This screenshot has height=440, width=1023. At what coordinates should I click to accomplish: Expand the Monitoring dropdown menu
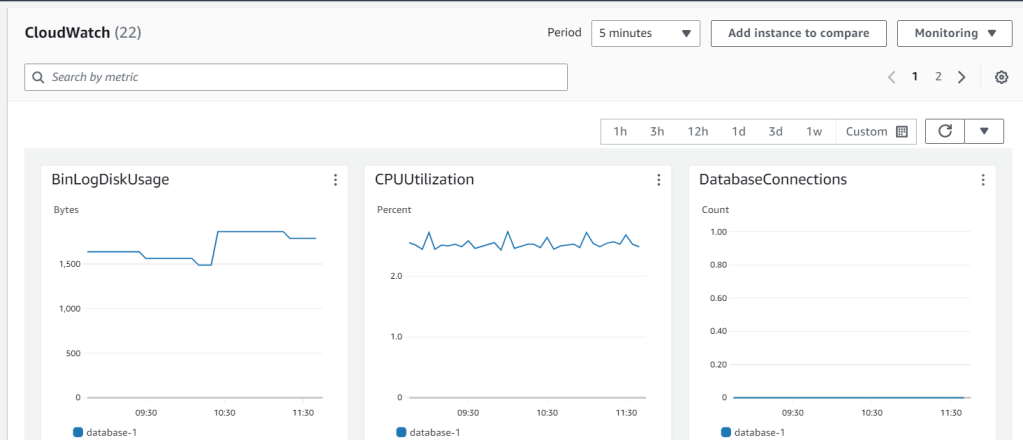[x=955, y=33]
